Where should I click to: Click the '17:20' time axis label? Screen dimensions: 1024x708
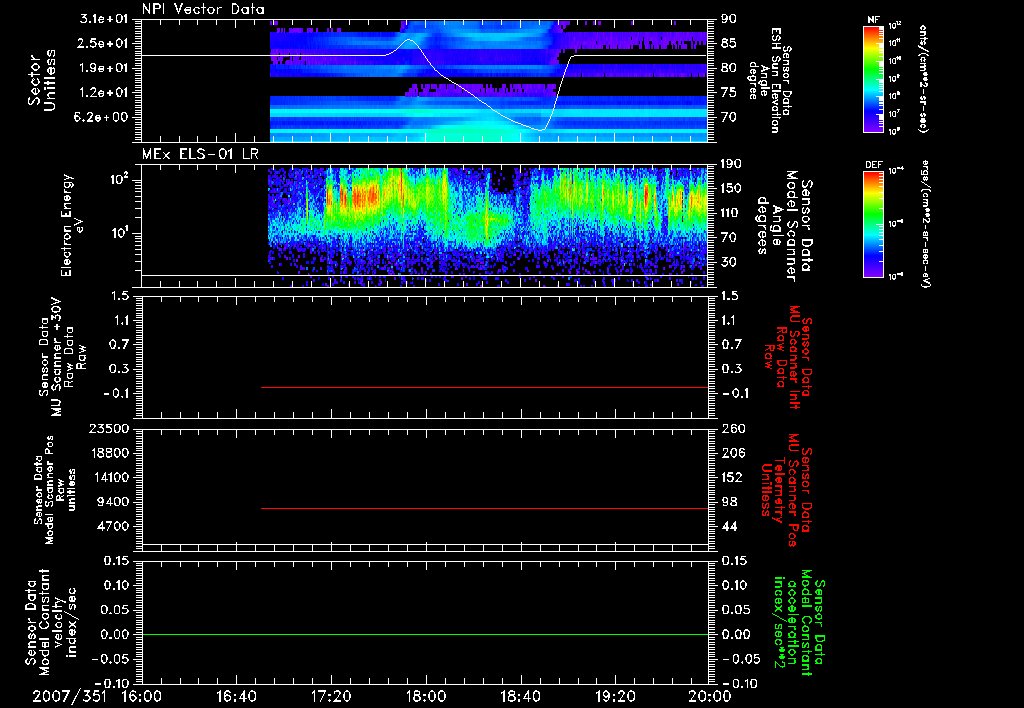(331, 696)
